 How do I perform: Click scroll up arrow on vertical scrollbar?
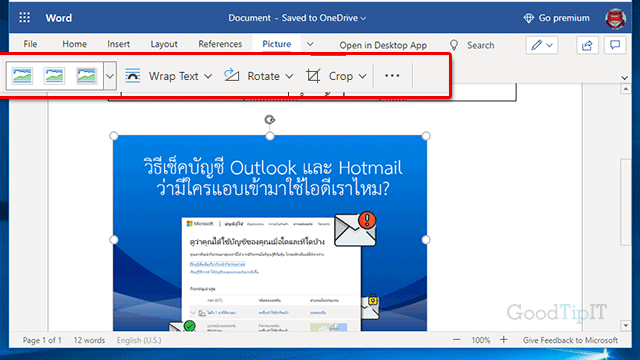click(625, 89)
